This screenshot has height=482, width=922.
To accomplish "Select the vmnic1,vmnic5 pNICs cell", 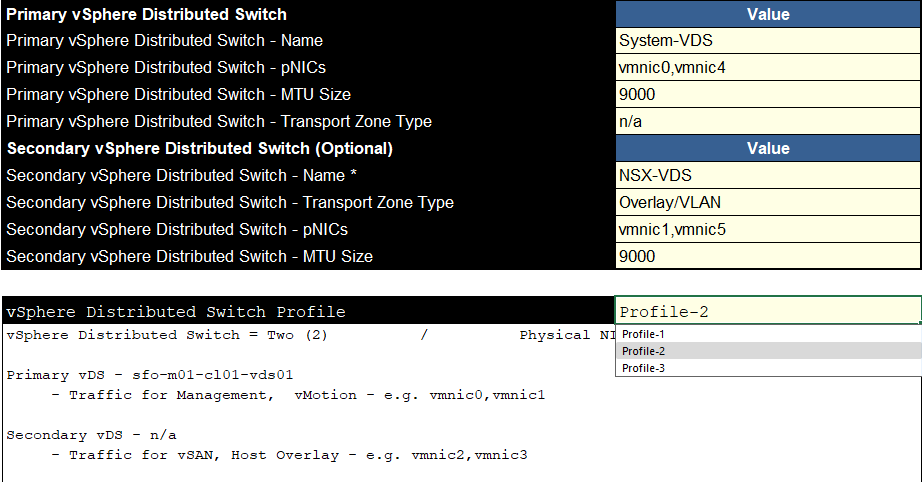I will pyautogui.click(x=768, y=229).
